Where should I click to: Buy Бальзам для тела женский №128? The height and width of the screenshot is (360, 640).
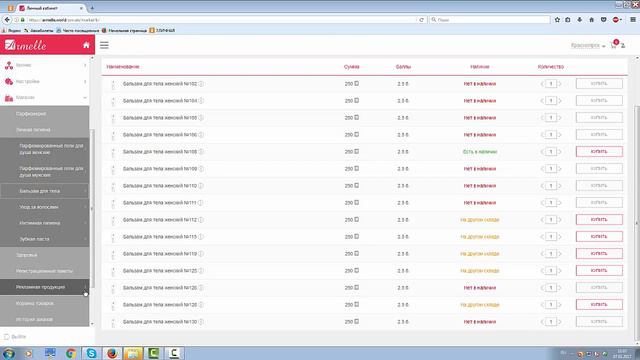[x=599, y=304]
